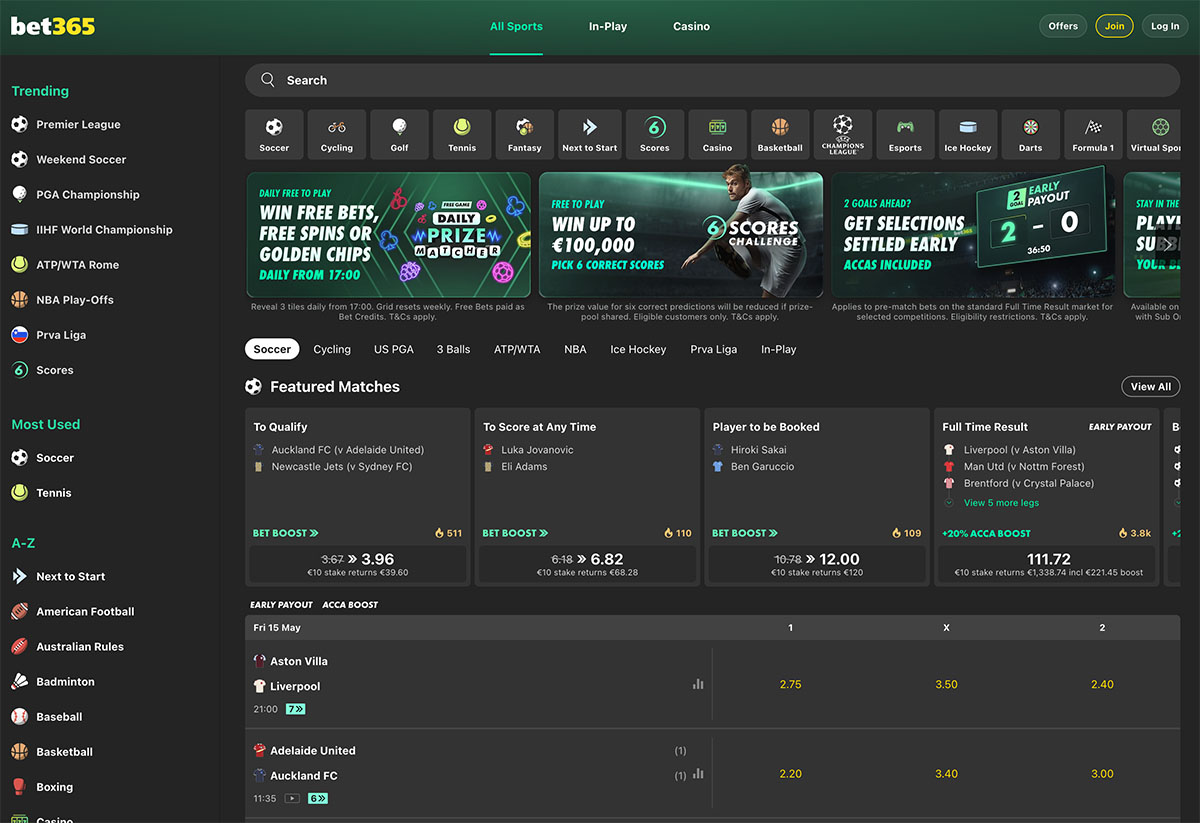
Task: Switch to the In-Play header tab
Action: 608,27
